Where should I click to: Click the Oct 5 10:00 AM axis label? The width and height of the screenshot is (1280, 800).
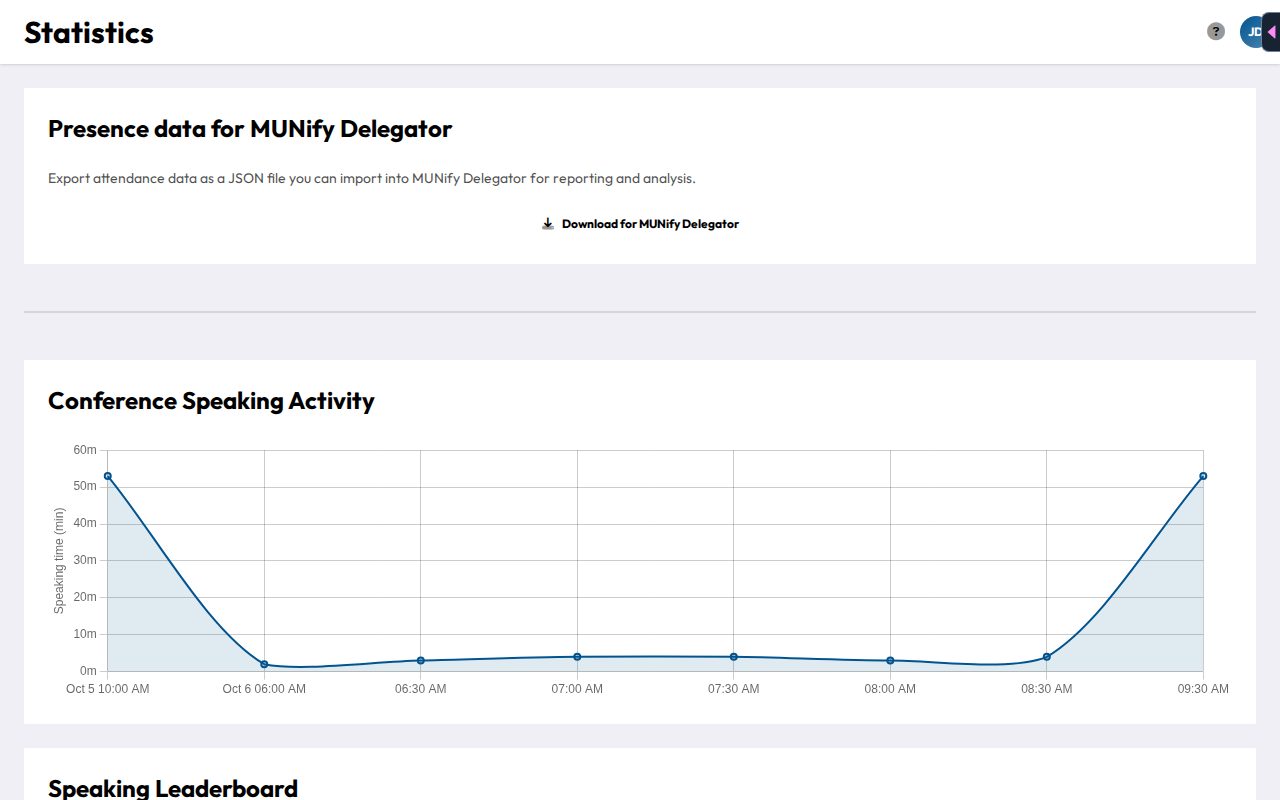pos(108,689)
